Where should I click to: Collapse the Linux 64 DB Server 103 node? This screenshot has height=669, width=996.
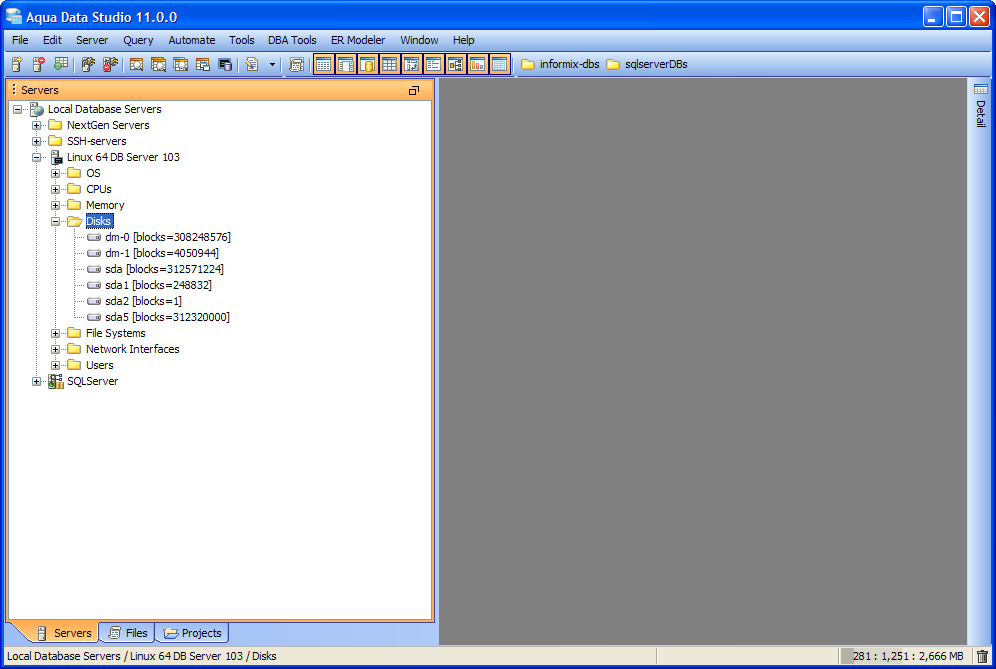tap(36, 157)
